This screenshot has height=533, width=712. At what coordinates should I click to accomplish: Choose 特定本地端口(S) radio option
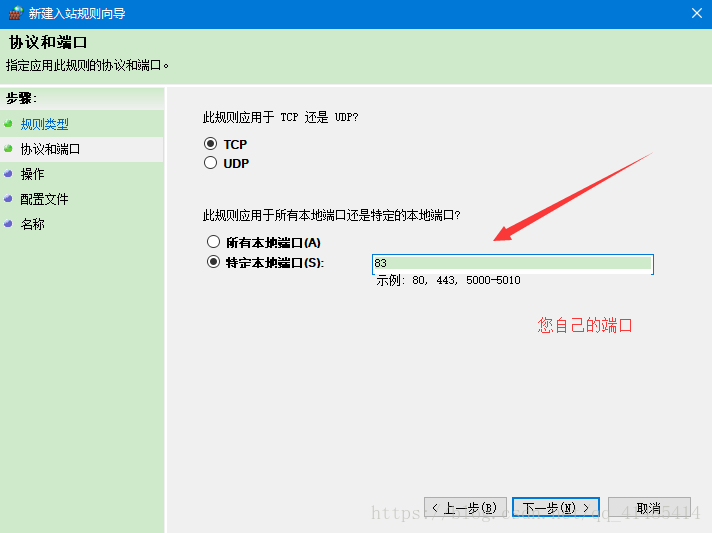(x=213, y=262)
